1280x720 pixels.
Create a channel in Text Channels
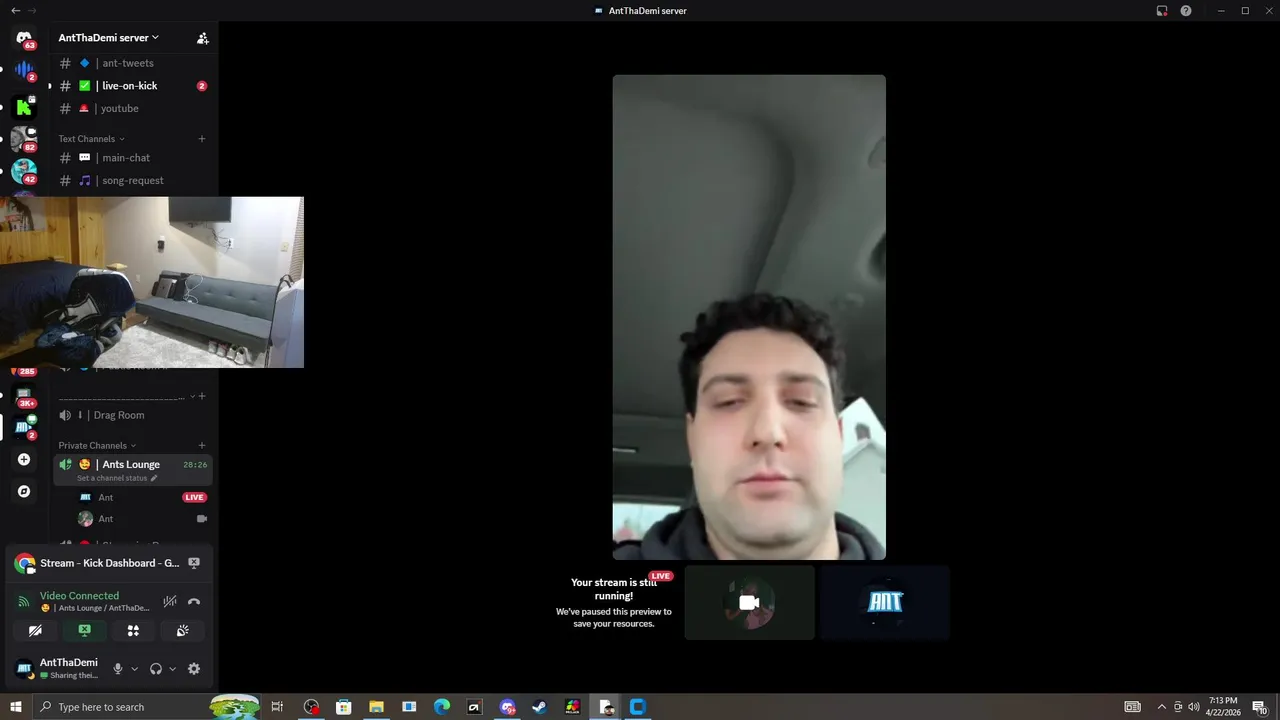coord(201,139)
